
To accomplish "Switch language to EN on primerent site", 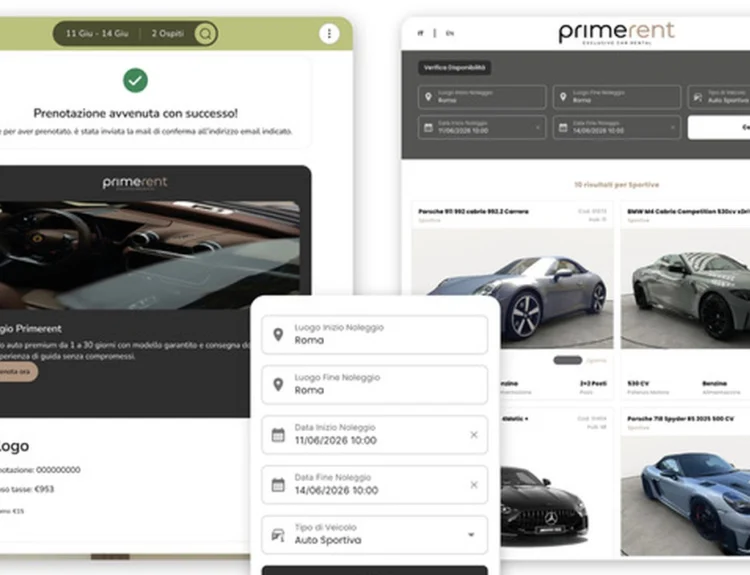I will tap(450, 33).
